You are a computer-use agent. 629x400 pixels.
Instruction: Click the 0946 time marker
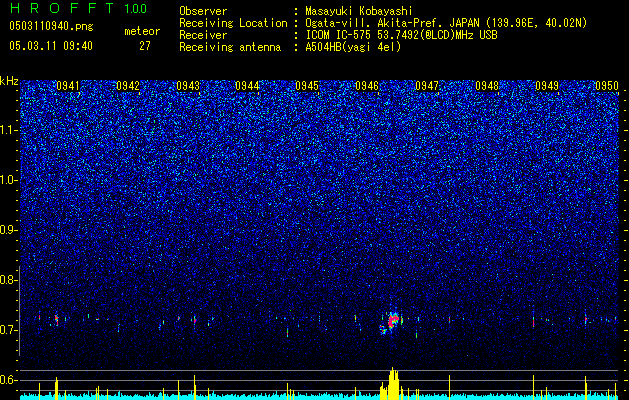367,86
